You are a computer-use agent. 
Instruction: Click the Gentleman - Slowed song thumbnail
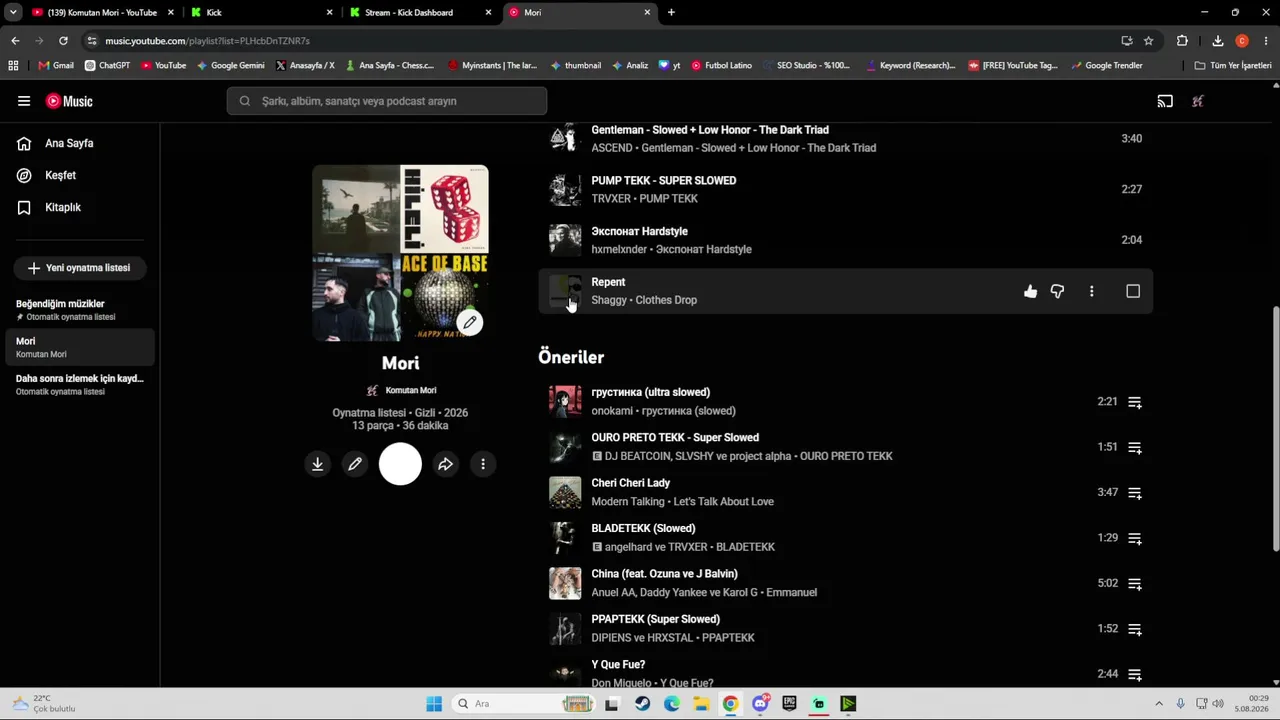tap(565, 138)
